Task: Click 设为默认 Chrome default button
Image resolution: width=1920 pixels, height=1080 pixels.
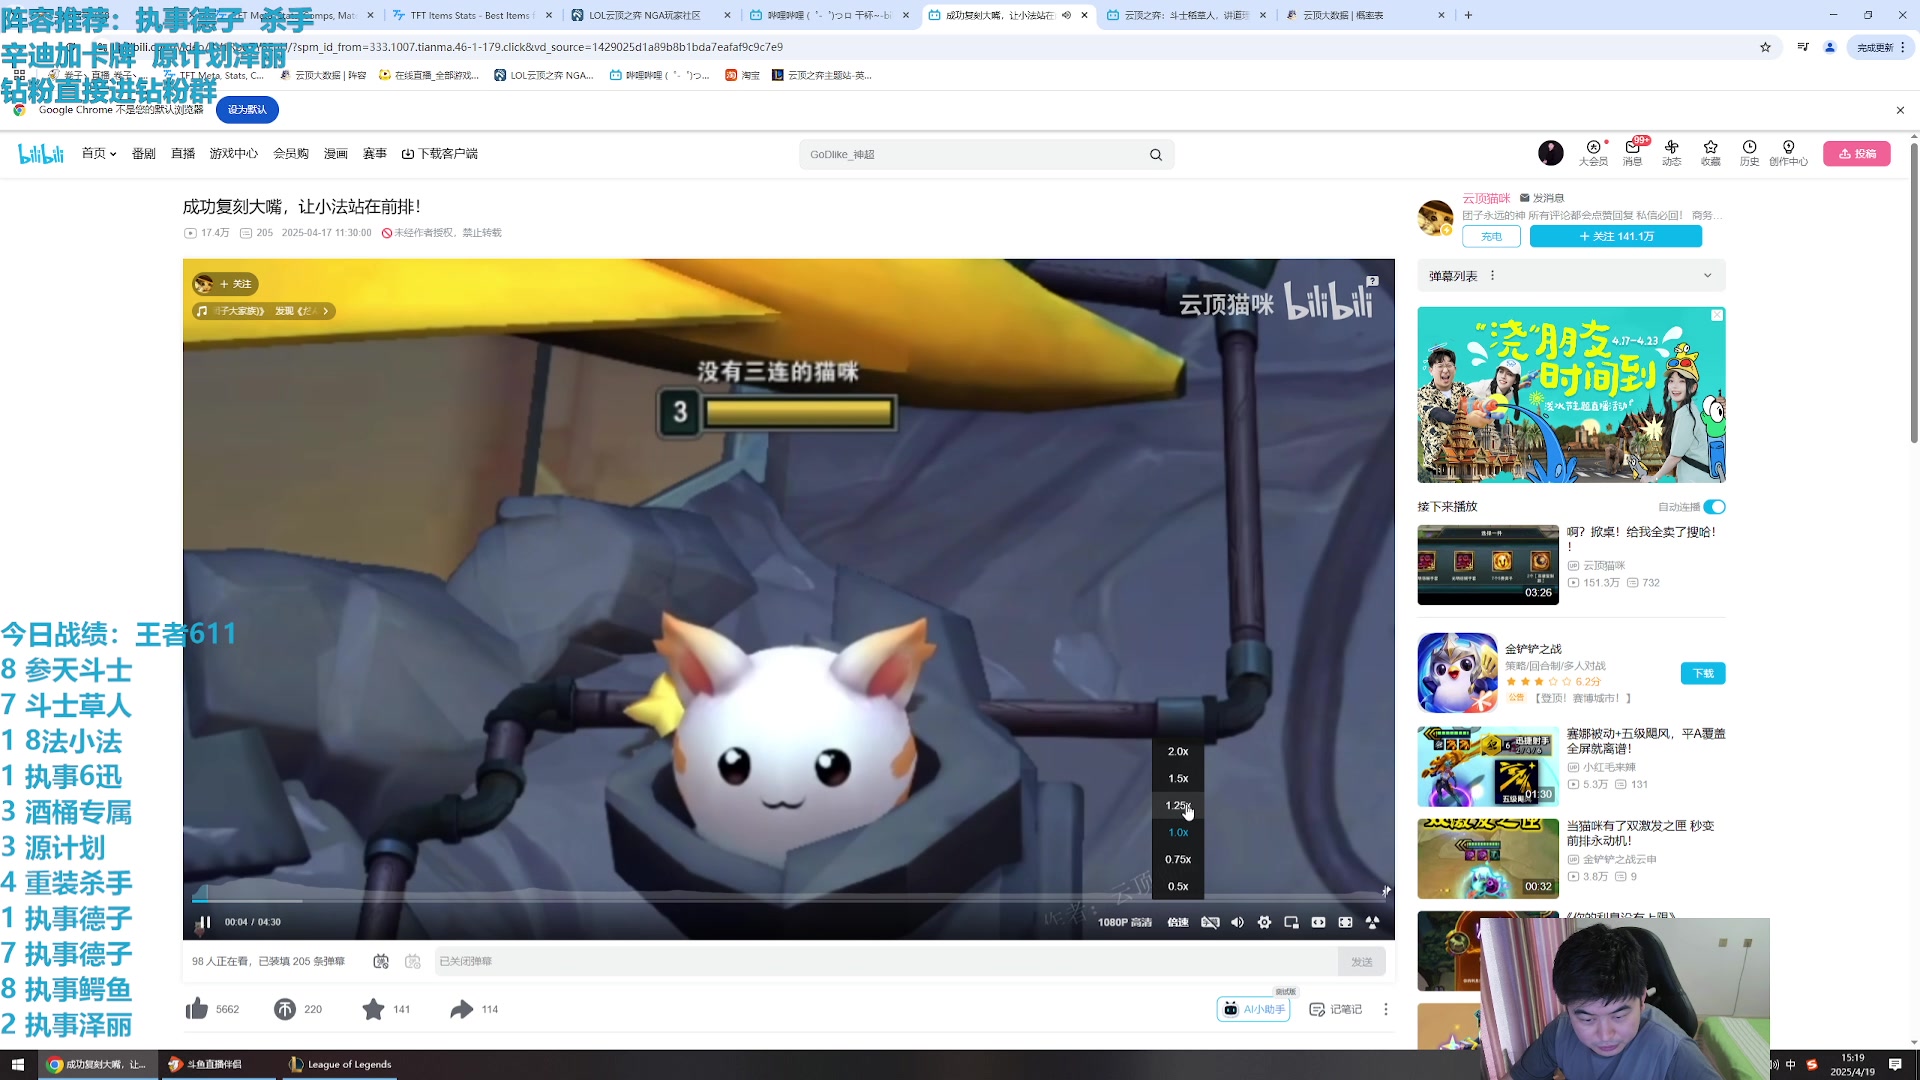Action: point(247,110)
